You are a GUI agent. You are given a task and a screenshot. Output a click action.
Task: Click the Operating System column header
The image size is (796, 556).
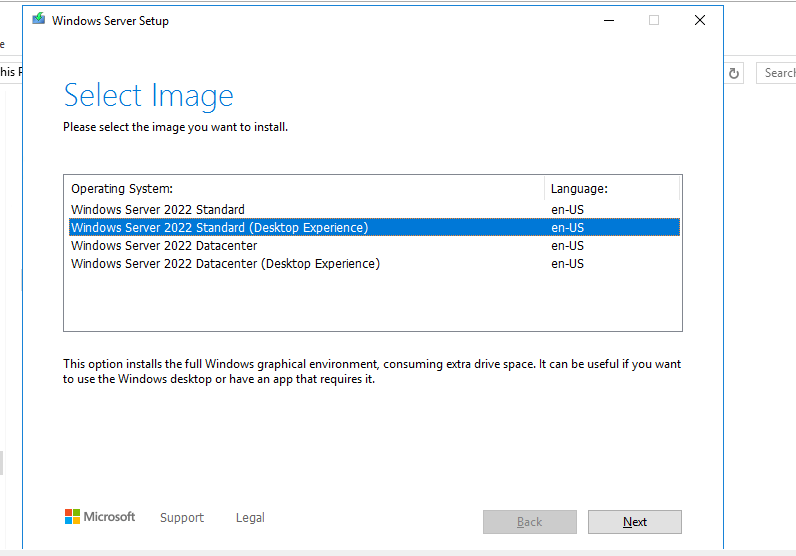point(122,188)
